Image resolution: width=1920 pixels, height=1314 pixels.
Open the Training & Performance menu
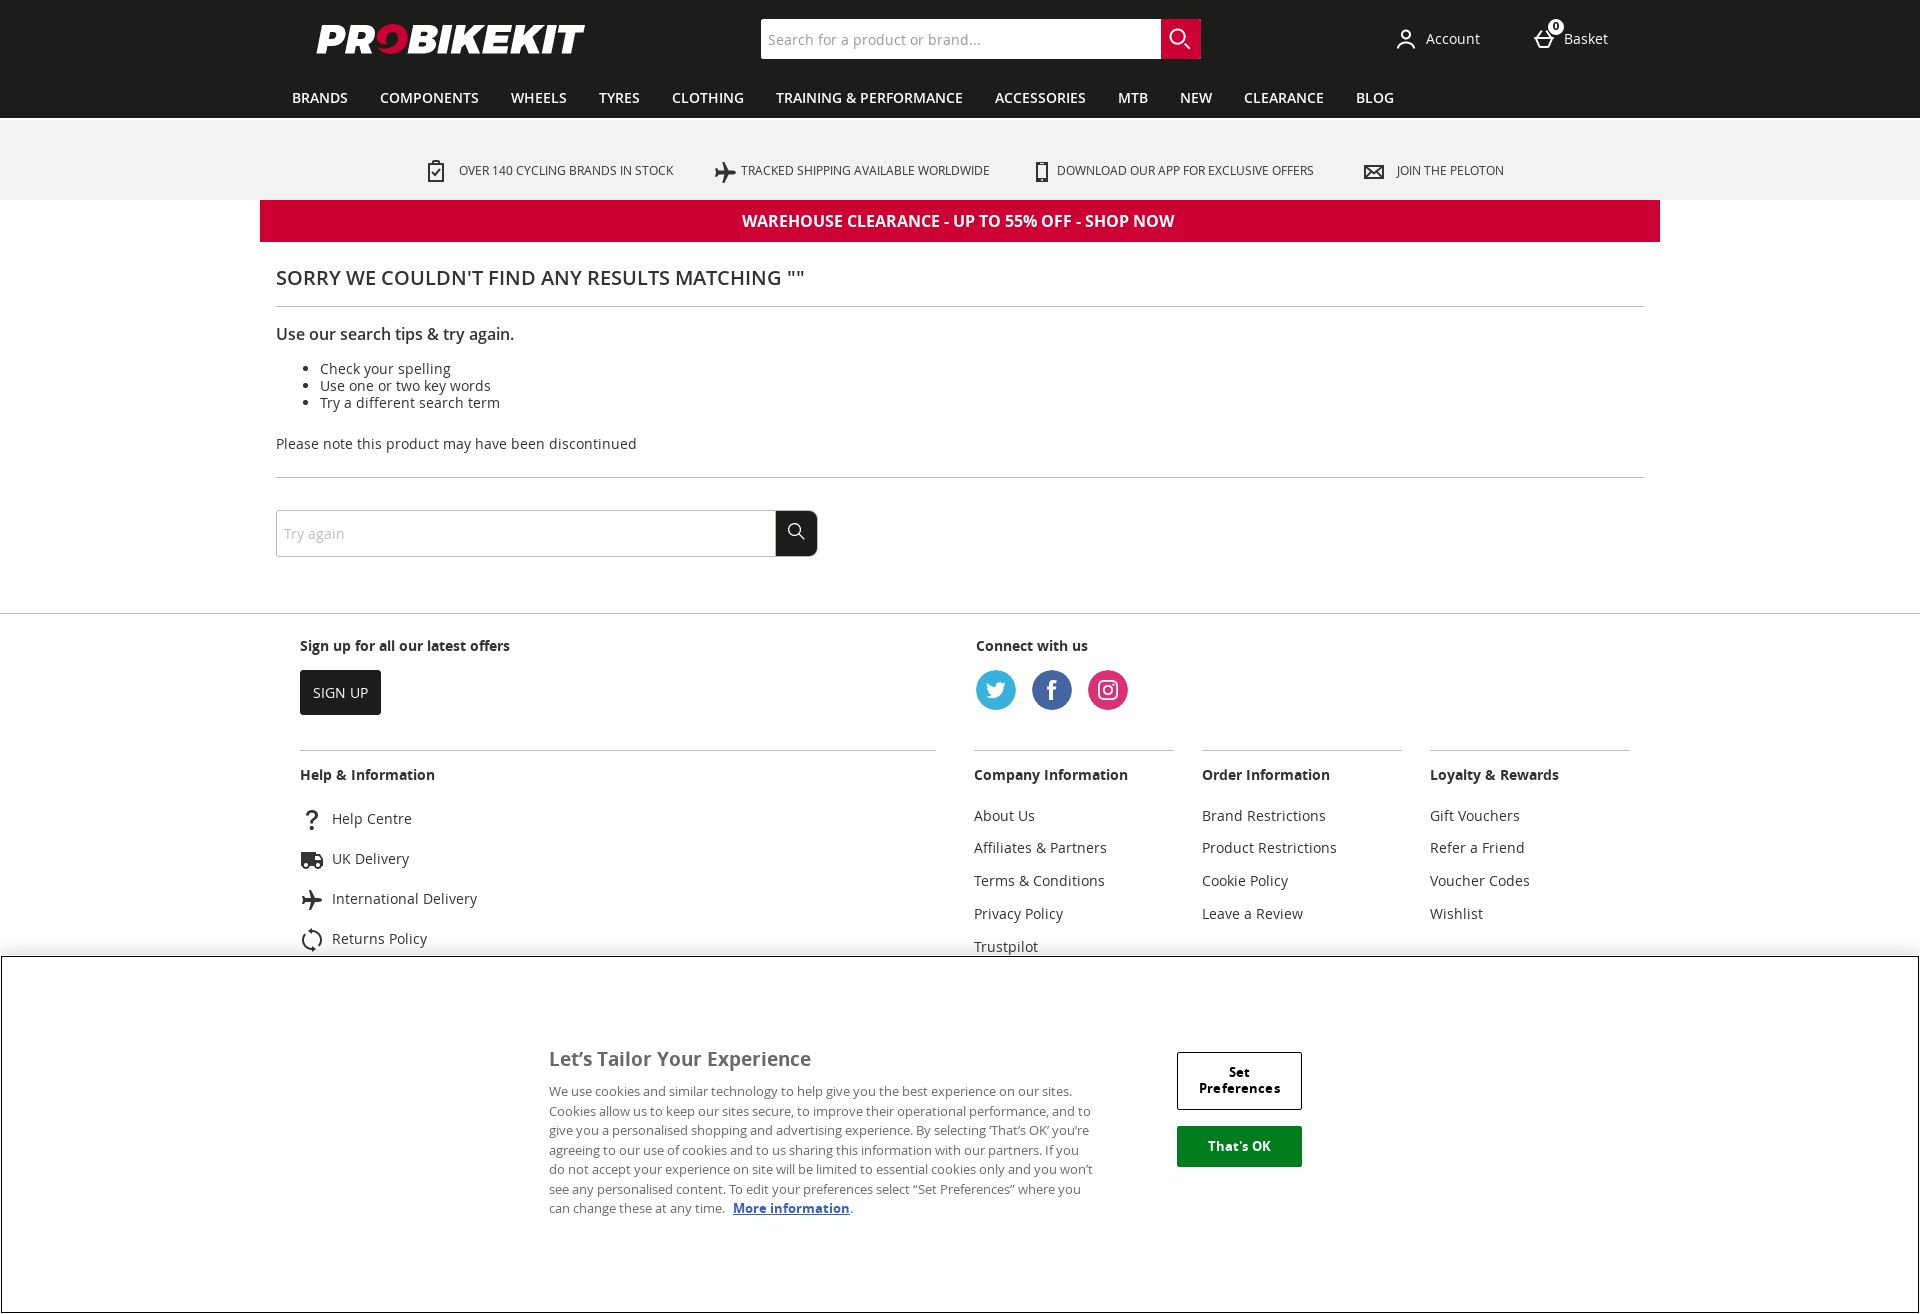(x=869, y=98)
